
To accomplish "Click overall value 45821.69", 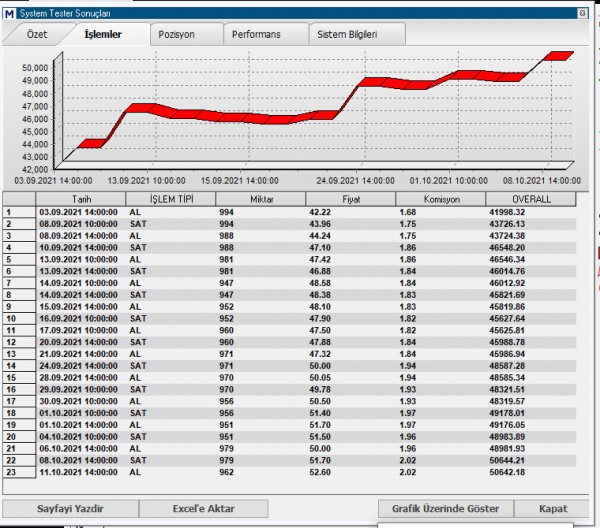I will point(507,295).
